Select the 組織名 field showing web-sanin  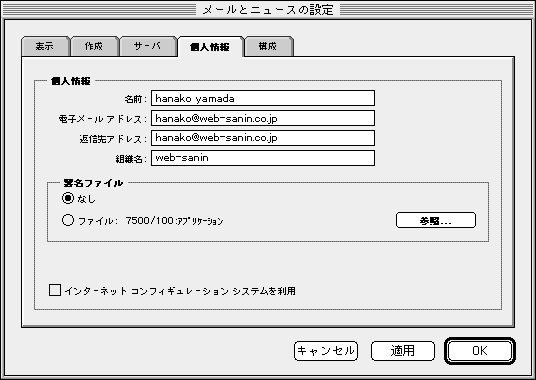pos(263,158)
